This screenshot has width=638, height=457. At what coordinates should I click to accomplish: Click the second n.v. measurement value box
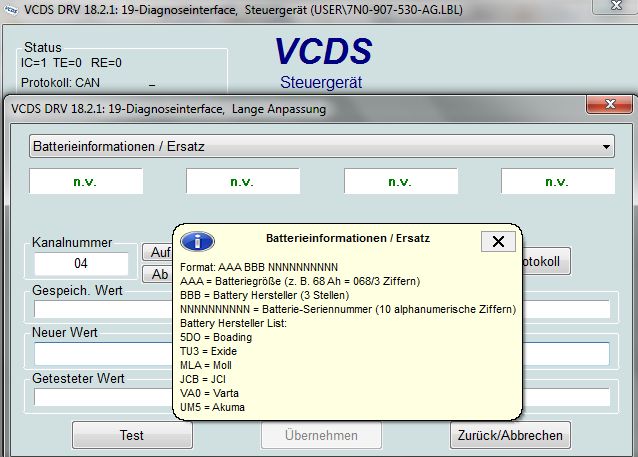pyautogui.click(x=243, y=181)
